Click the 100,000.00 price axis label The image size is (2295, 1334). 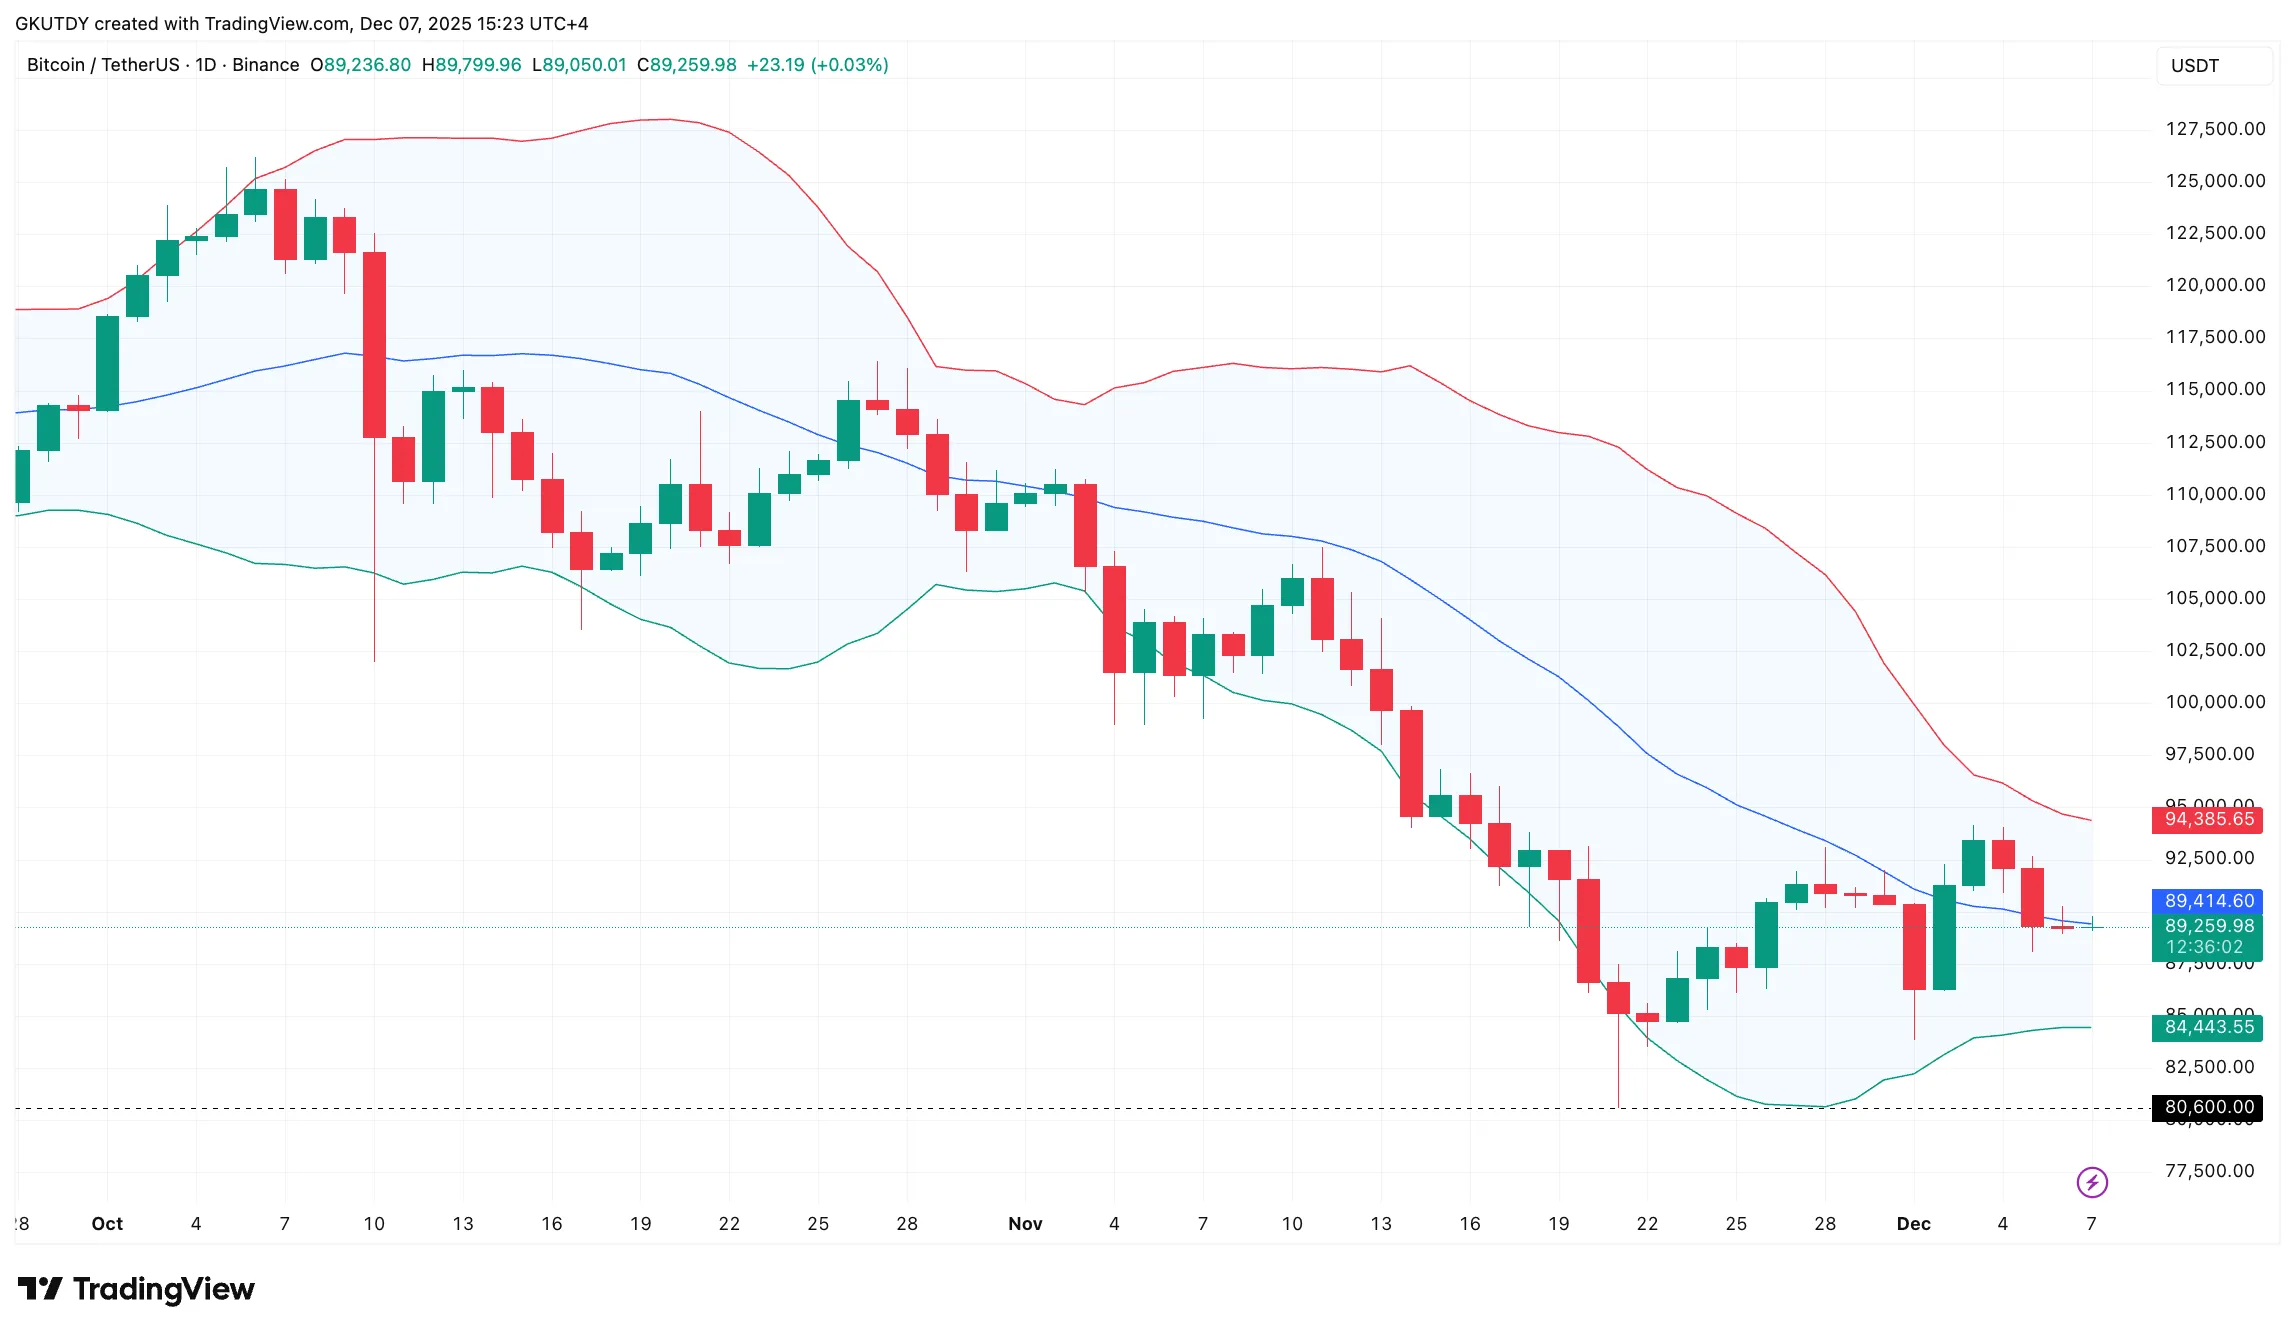pyautogui.click(x=2215, y=702)
